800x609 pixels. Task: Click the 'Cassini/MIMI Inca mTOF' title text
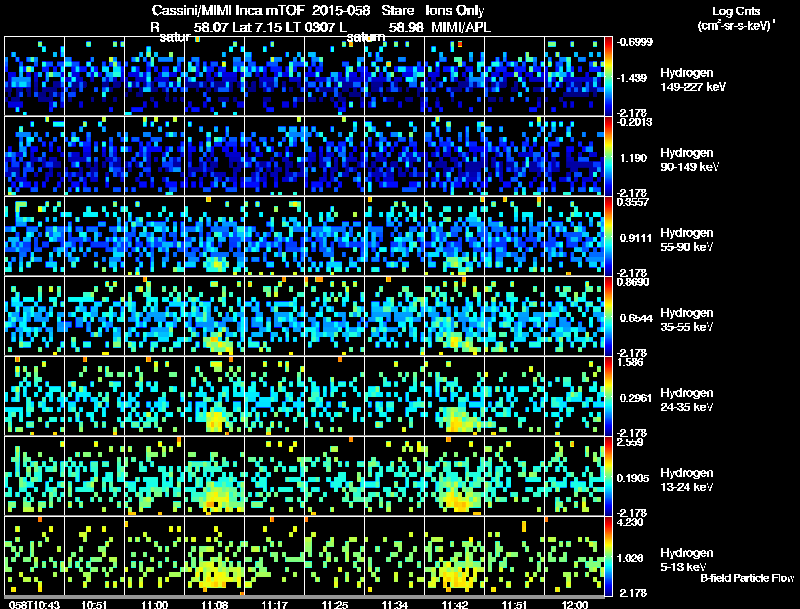click(x=228, y=10)
